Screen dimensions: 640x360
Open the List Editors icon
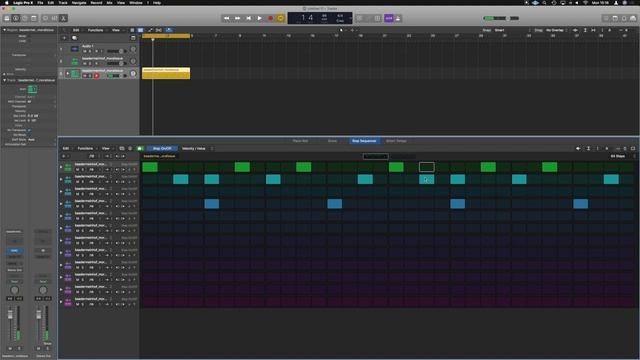pos(606,18)
